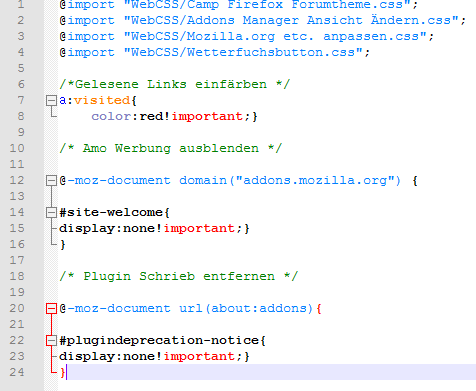476x391 pixels.
Task: Click line number 18 in the margin
Action: [x=17, y=276]
